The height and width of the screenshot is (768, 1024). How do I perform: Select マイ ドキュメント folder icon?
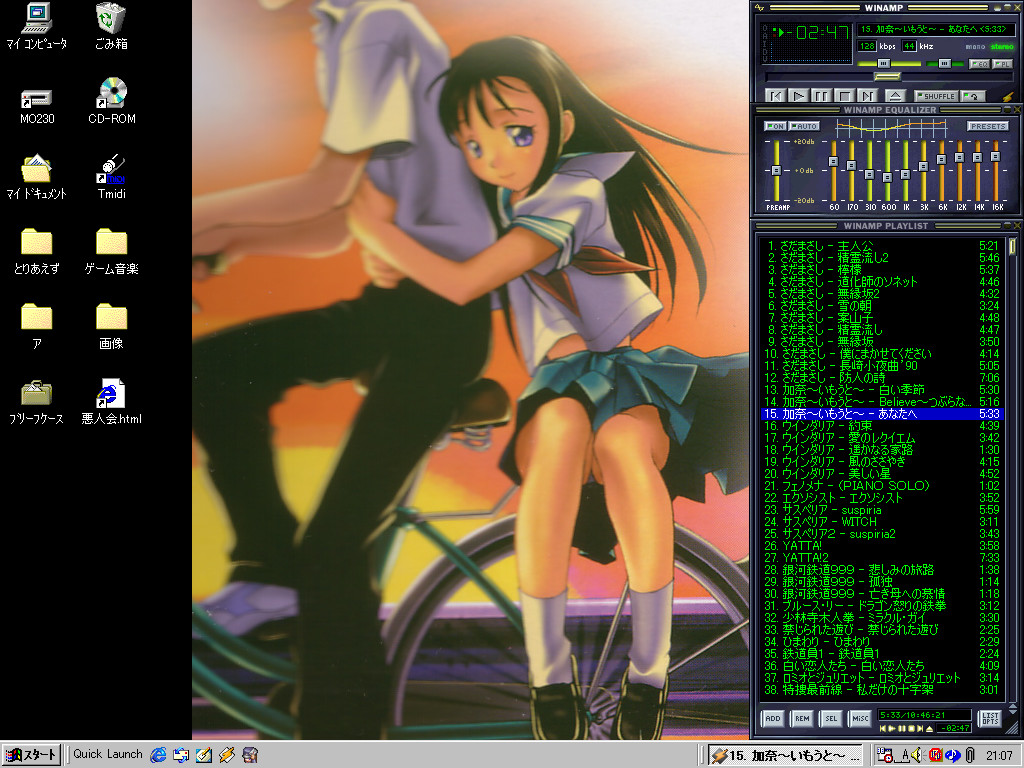[x=37, y=177]
